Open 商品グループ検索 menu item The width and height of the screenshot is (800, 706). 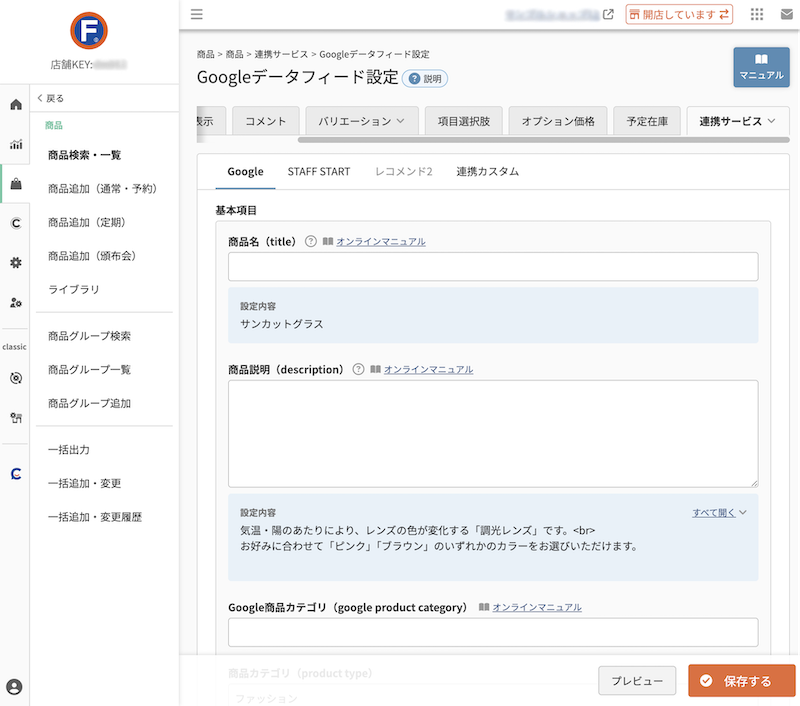[89, 336]
